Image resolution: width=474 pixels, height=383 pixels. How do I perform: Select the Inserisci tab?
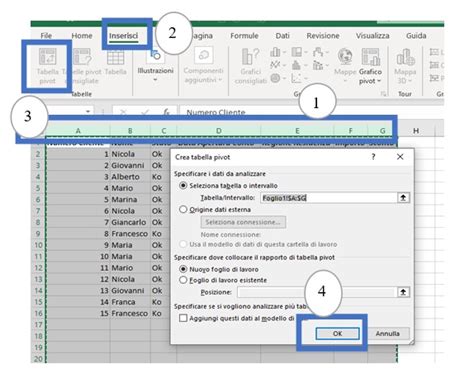pos(123,36)
